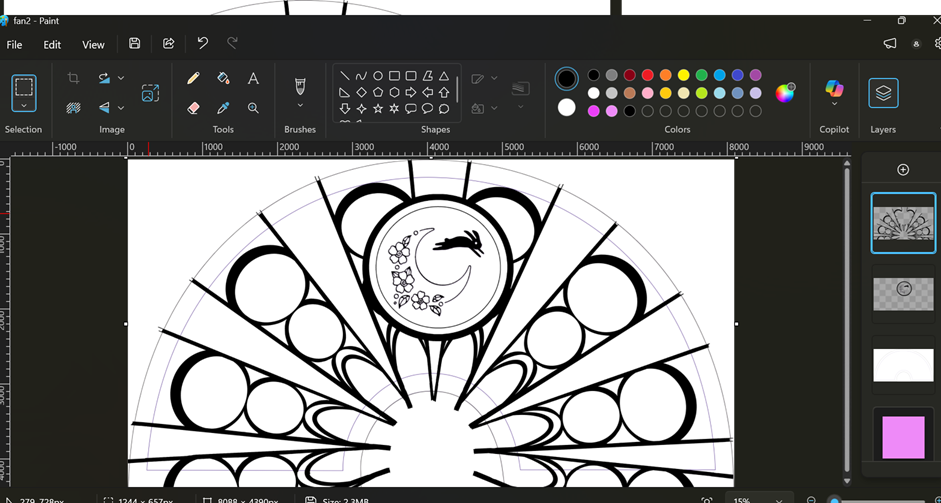Click the Rotate image icon
The width and height of the screenshot is (941, 503).
click(104, 78)
